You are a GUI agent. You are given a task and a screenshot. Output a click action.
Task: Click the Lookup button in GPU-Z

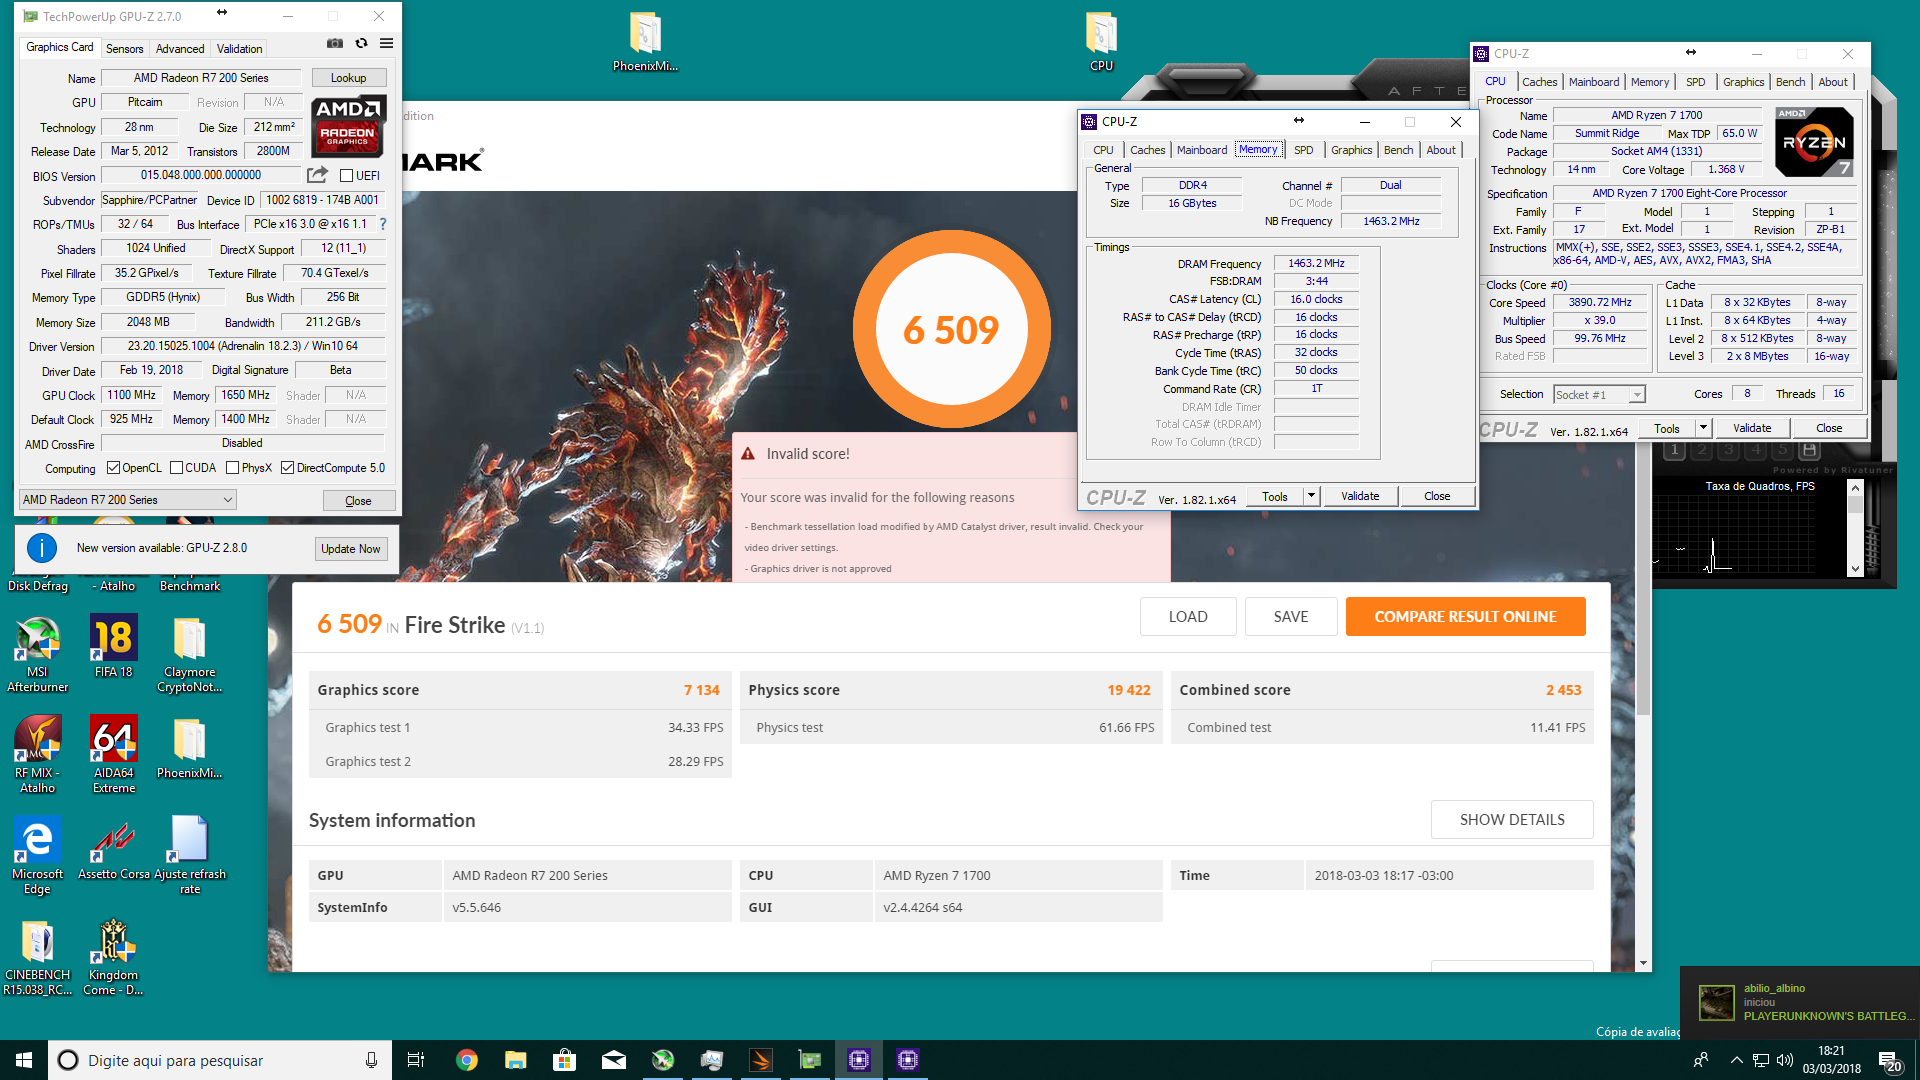click(348, 78)
